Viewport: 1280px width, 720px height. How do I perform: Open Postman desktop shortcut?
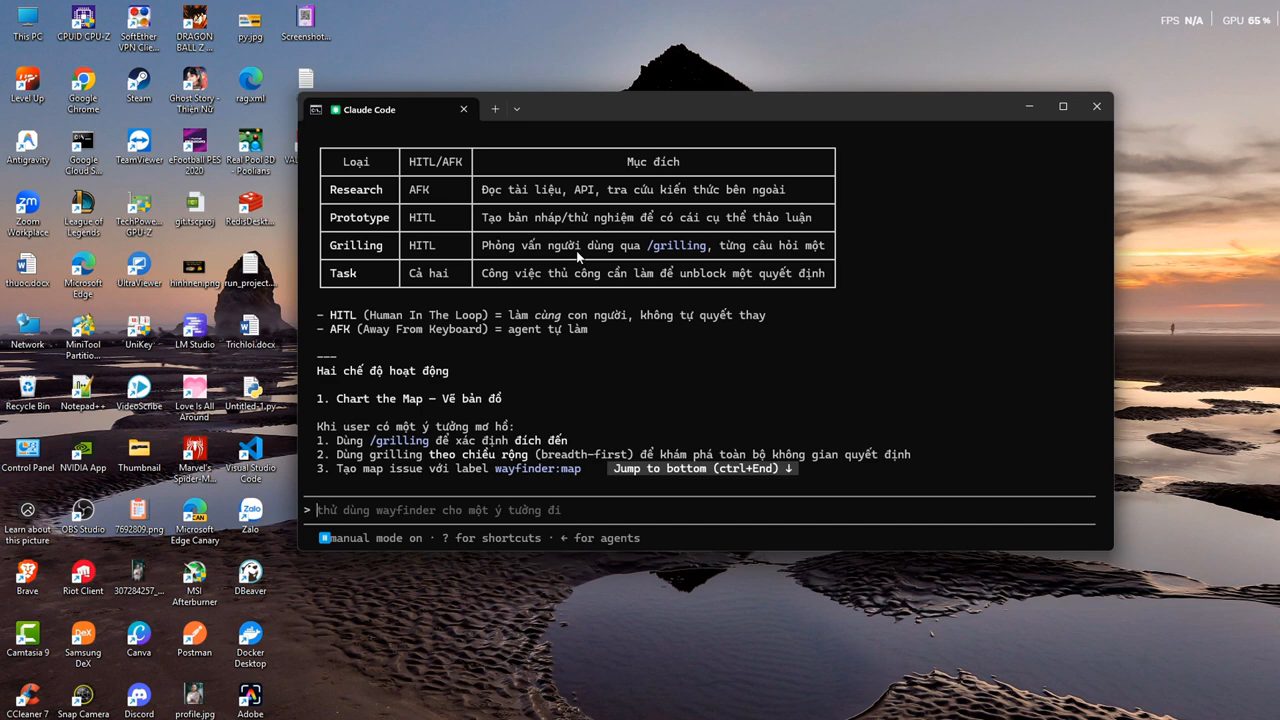click(x=195, y=640)
